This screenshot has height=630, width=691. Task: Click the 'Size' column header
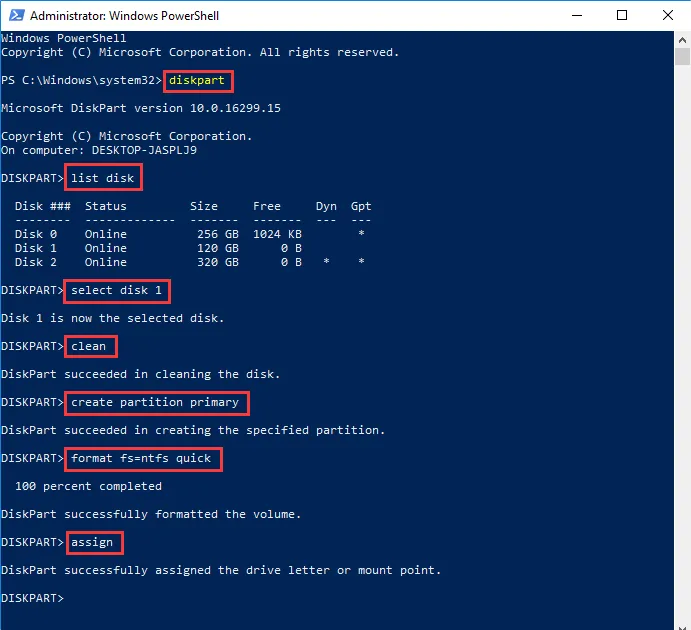coord(204,206)
